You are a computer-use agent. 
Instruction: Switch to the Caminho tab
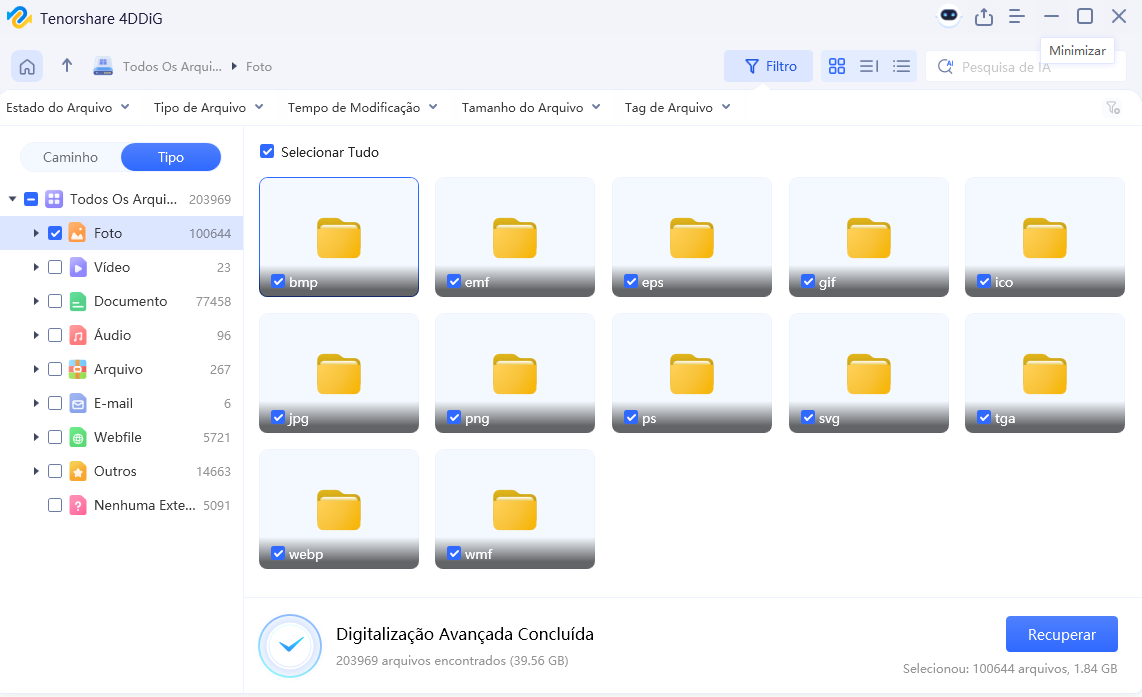click(x=70, y=157)
